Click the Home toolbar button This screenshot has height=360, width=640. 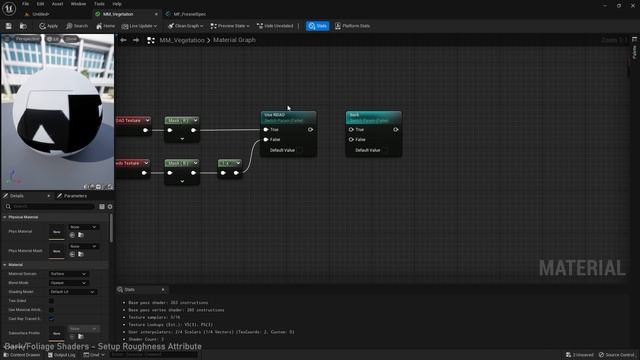(x=106, y=26)
